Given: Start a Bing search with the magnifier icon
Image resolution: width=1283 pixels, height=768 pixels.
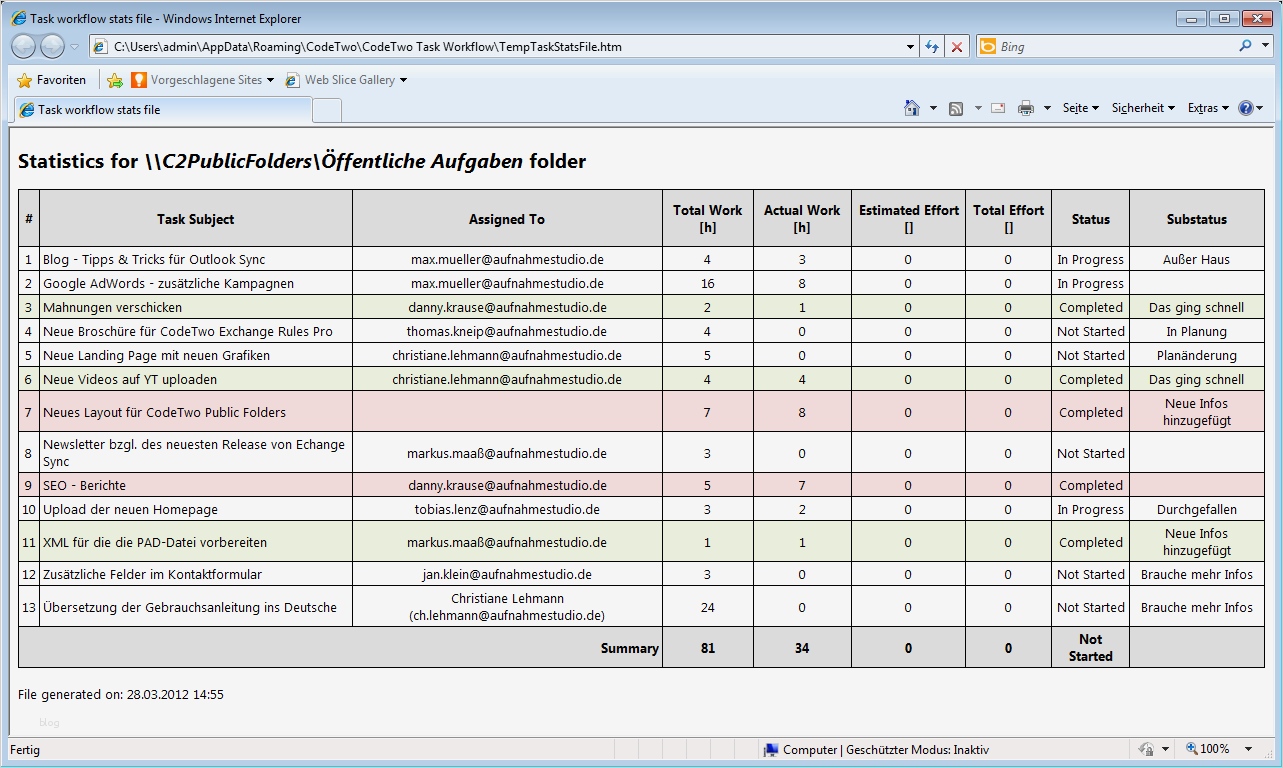Looking at the screenshot, I should point(1244,46).
